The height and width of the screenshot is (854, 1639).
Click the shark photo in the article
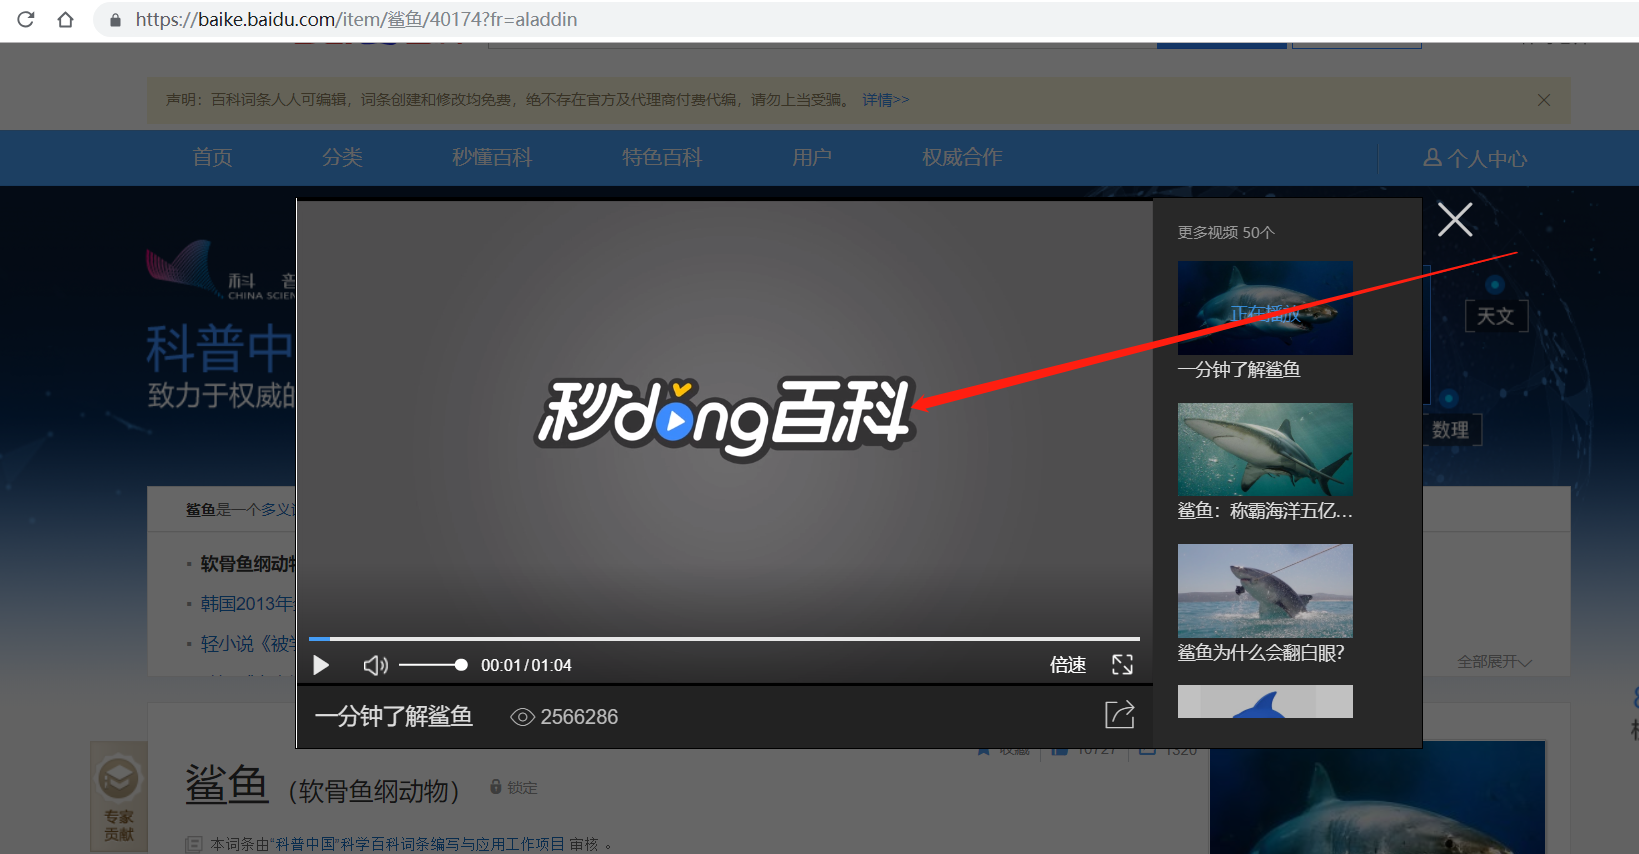pyautogui.click(x=1377, y=798)
